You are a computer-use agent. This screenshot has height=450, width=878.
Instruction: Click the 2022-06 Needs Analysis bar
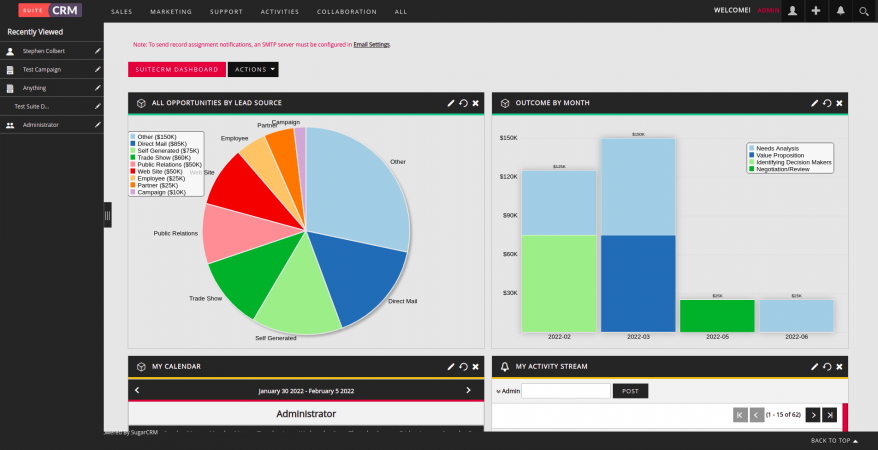tap(796, 316)
